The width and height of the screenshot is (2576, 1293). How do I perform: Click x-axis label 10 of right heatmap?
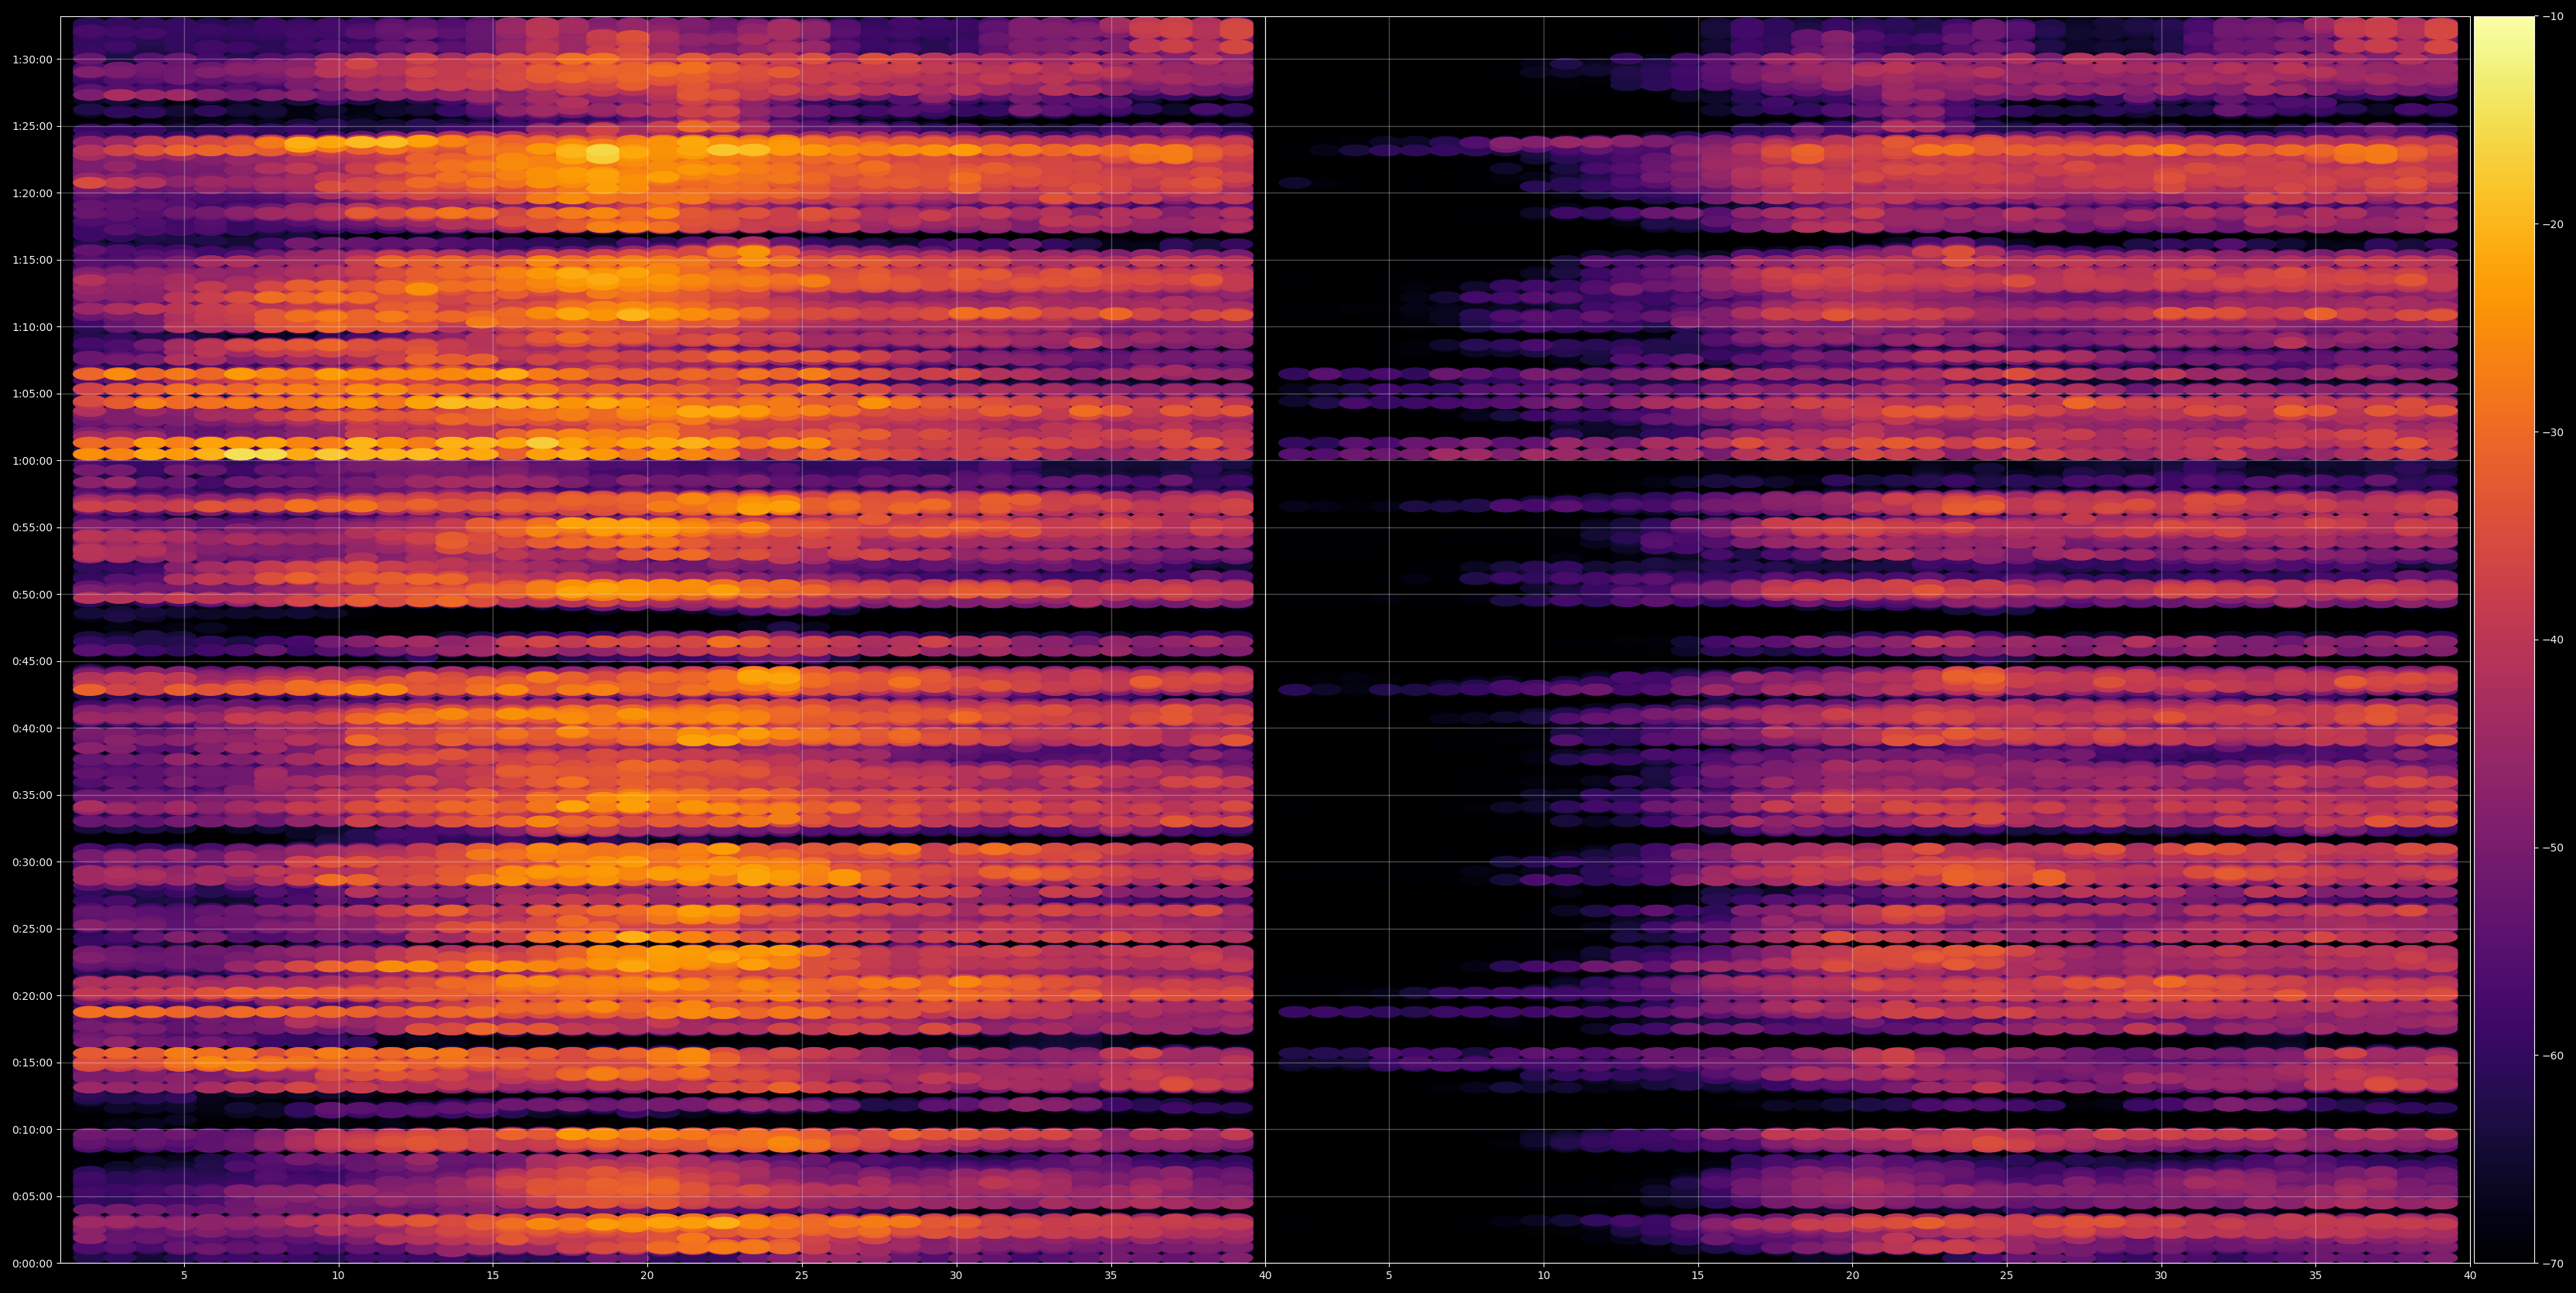point(1543,1276)
